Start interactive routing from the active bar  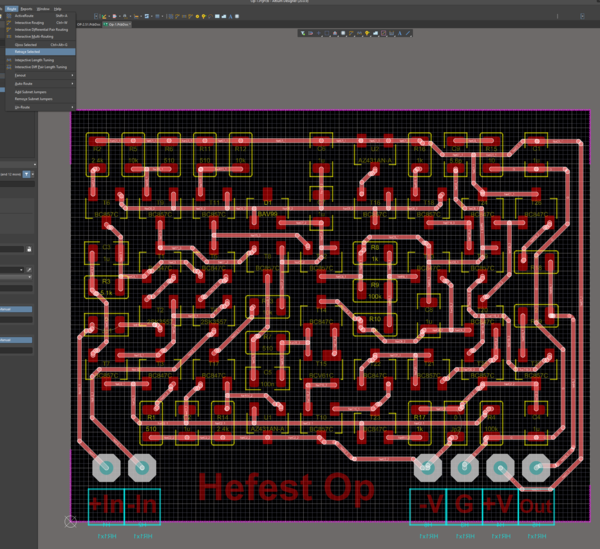coord(351,33)
